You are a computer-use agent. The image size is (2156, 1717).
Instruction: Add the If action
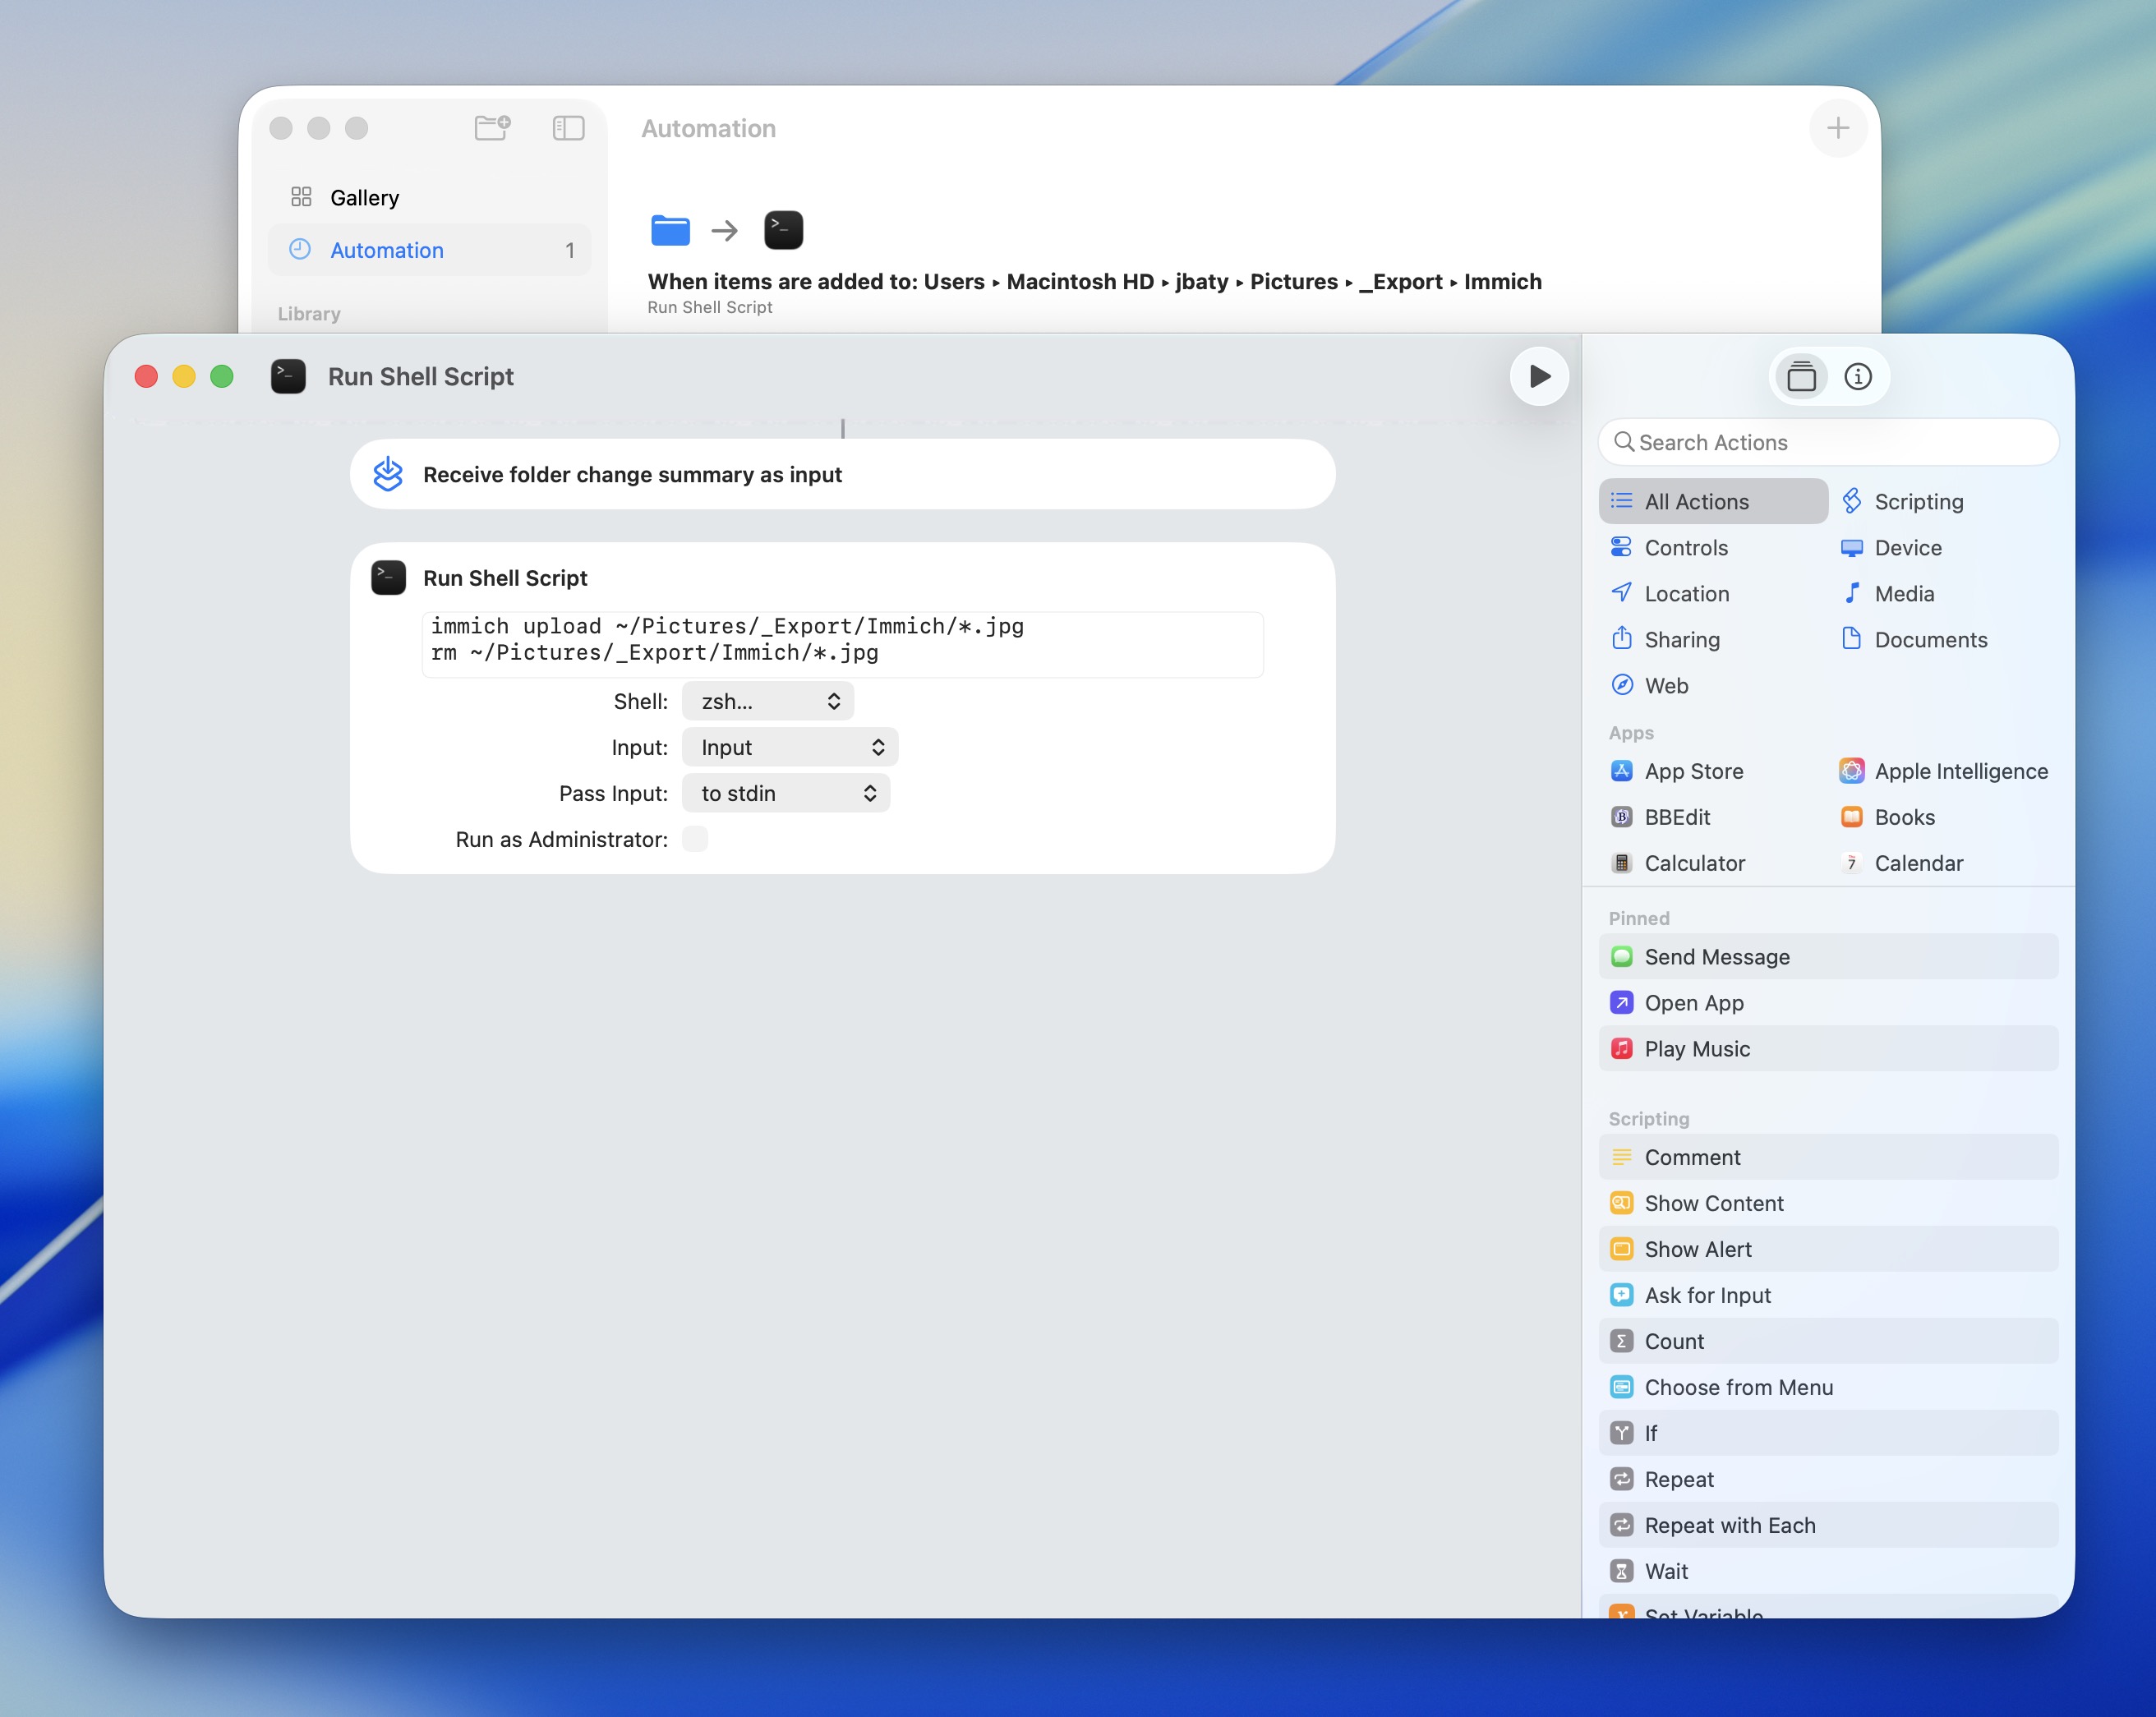[x=1828, y=1433]
